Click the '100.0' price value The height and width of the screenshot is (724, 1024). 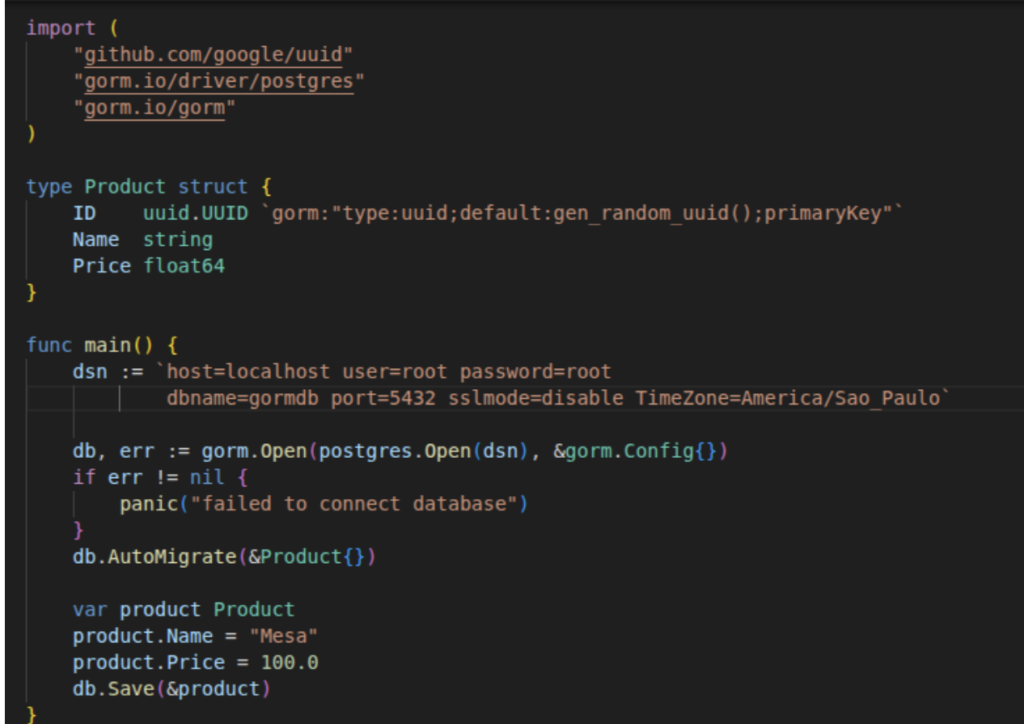(289, 662)
